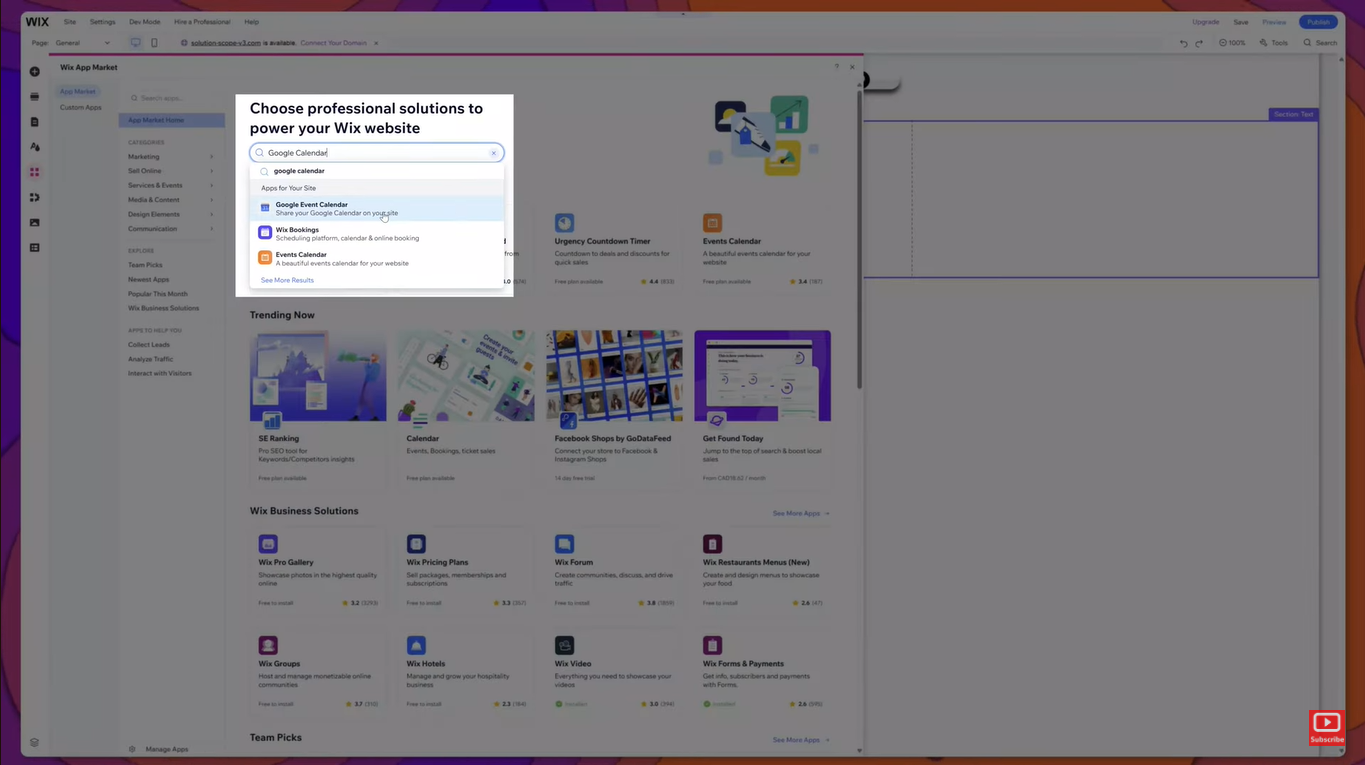Open the Help menu
This screenshot has width=1365, height=765.
click(252, 22)
